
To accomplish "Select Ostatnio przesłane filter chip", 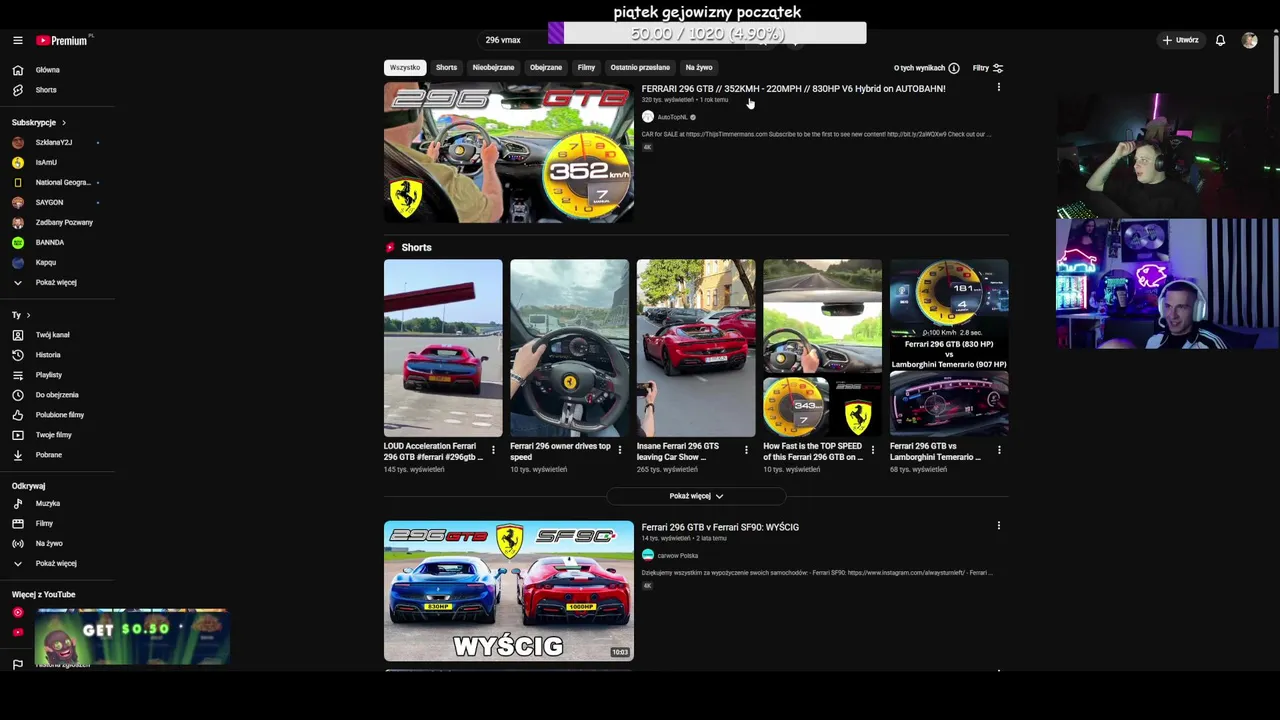I will [640, 68].
